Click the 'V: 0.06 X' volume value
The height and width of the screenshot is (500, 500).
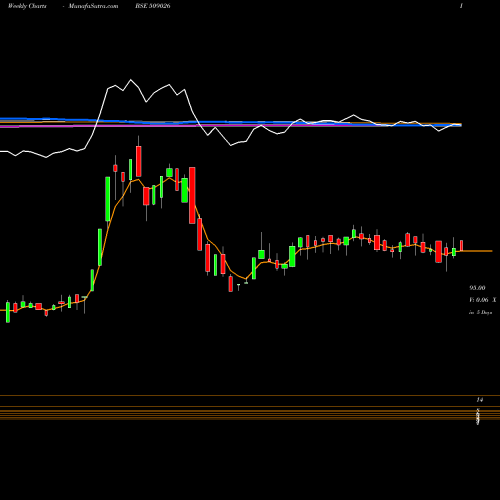[483, 300]
